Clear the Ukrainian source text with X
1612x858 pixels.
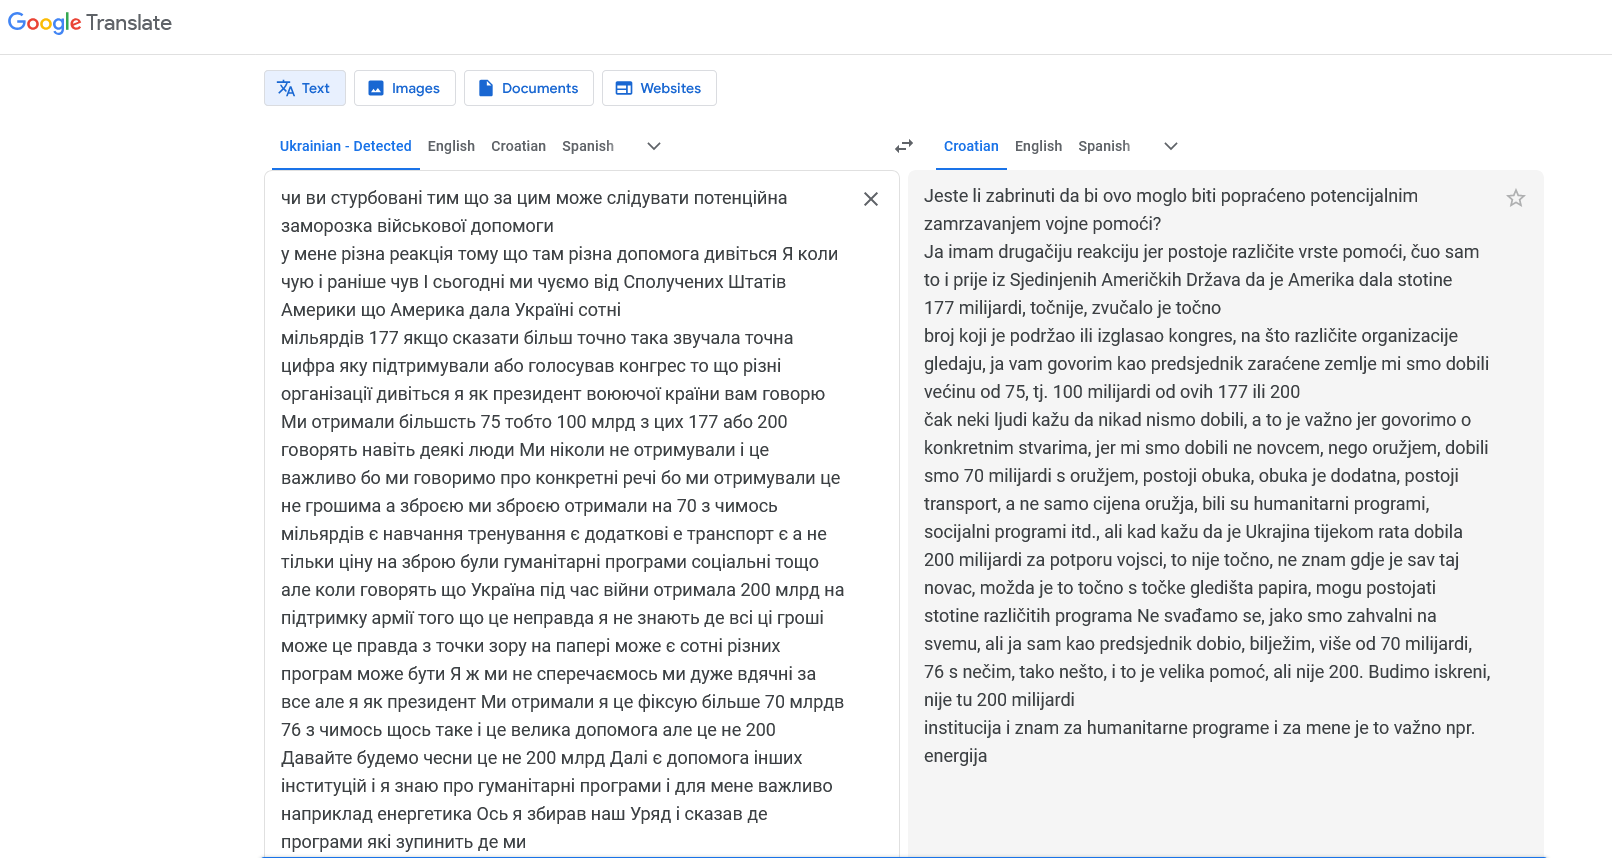tap(871, 199)
